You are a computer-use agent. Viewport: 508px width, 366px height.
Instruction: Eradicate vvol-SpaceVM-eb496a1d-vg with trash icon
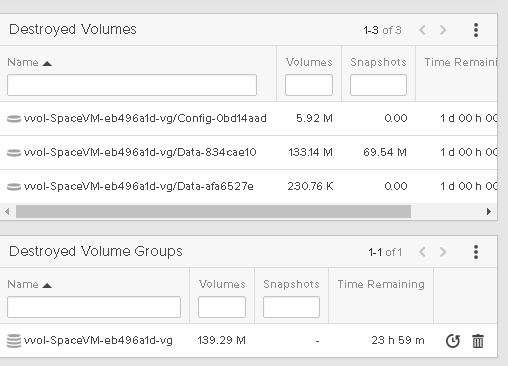point(478,341)
